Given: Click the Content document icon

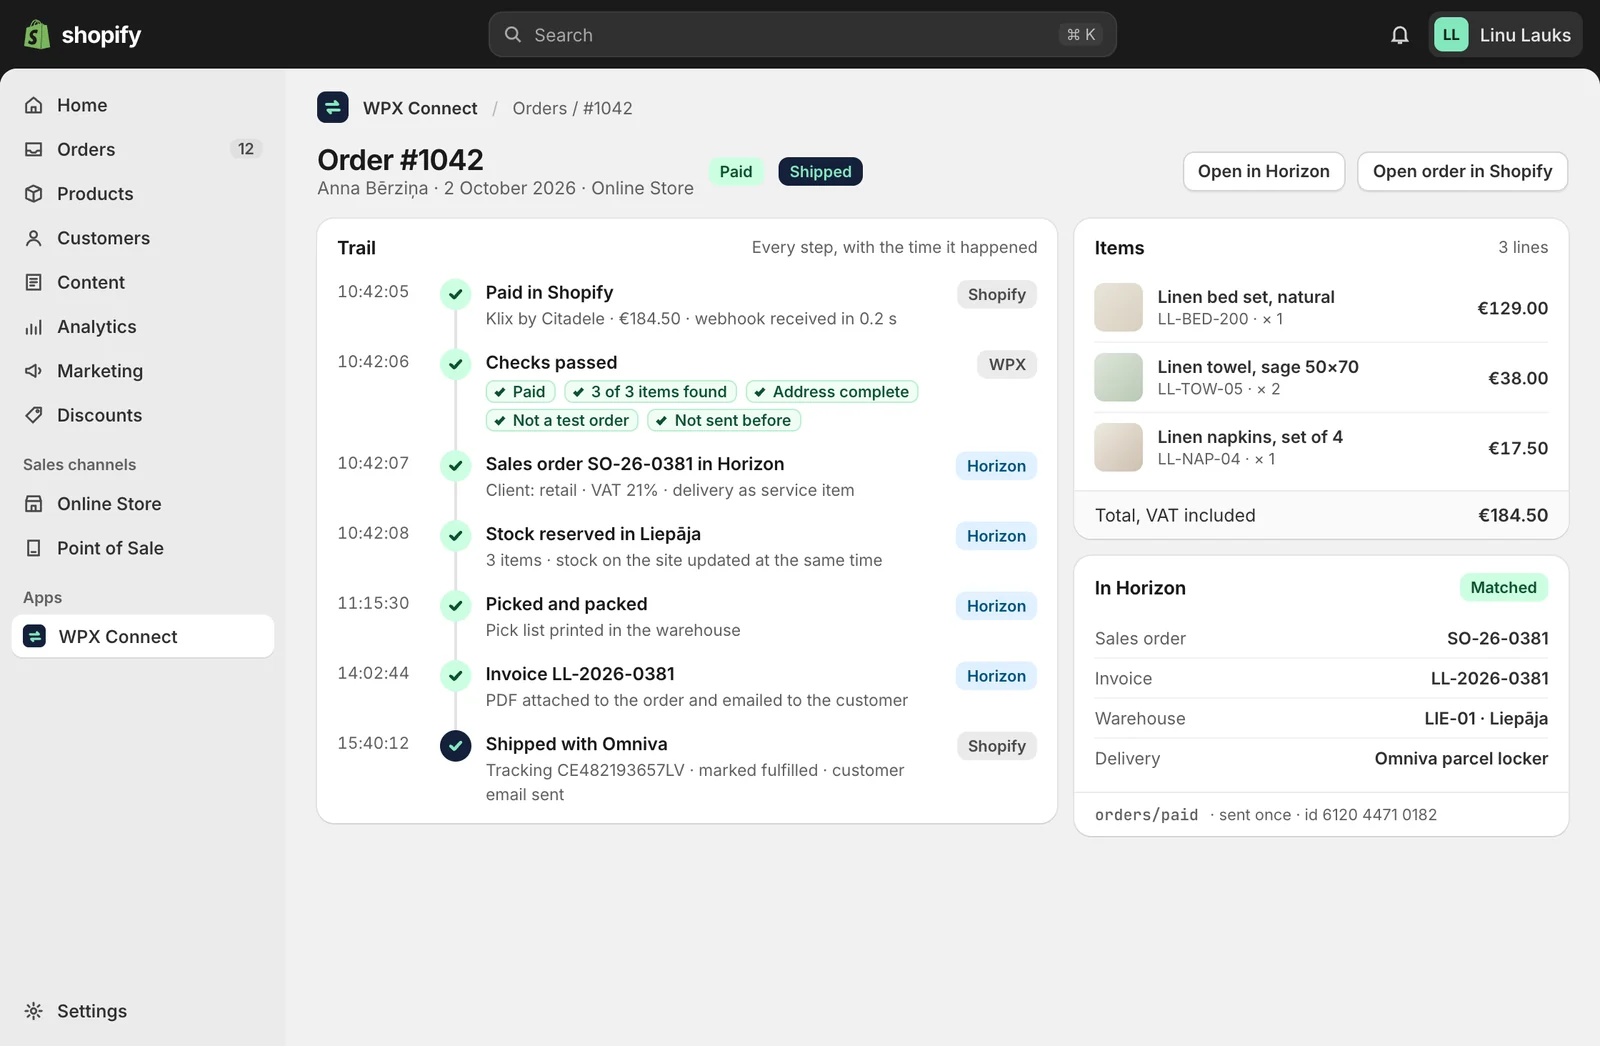Looking at the screenshot, I should click(x=34, y=282).
